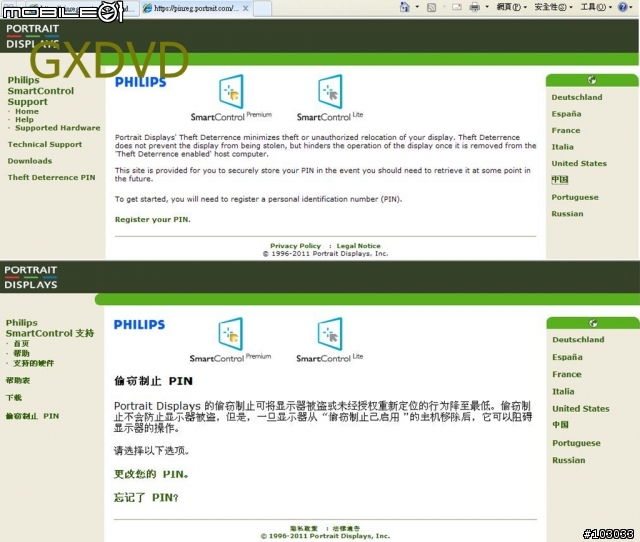Choose España in English page country list

click(566, 114)
